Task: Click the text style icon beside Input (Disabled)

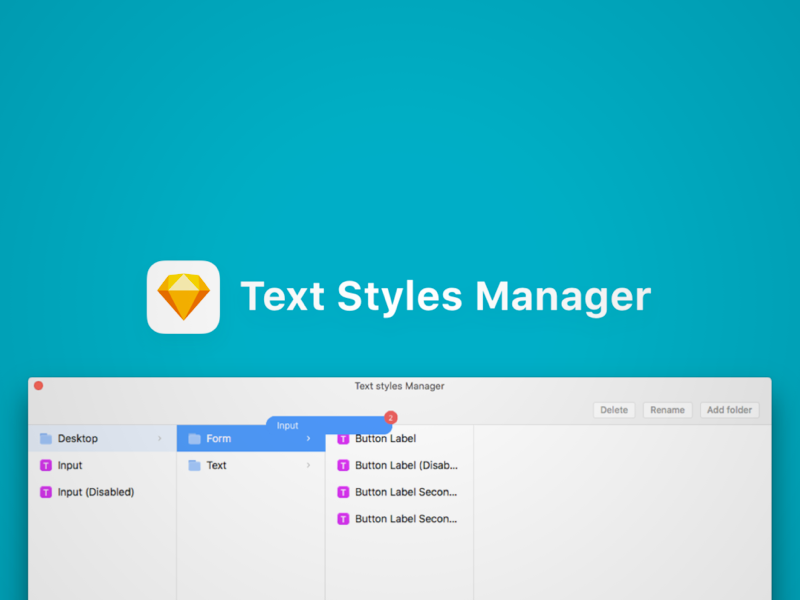Action: coord(46,492)
